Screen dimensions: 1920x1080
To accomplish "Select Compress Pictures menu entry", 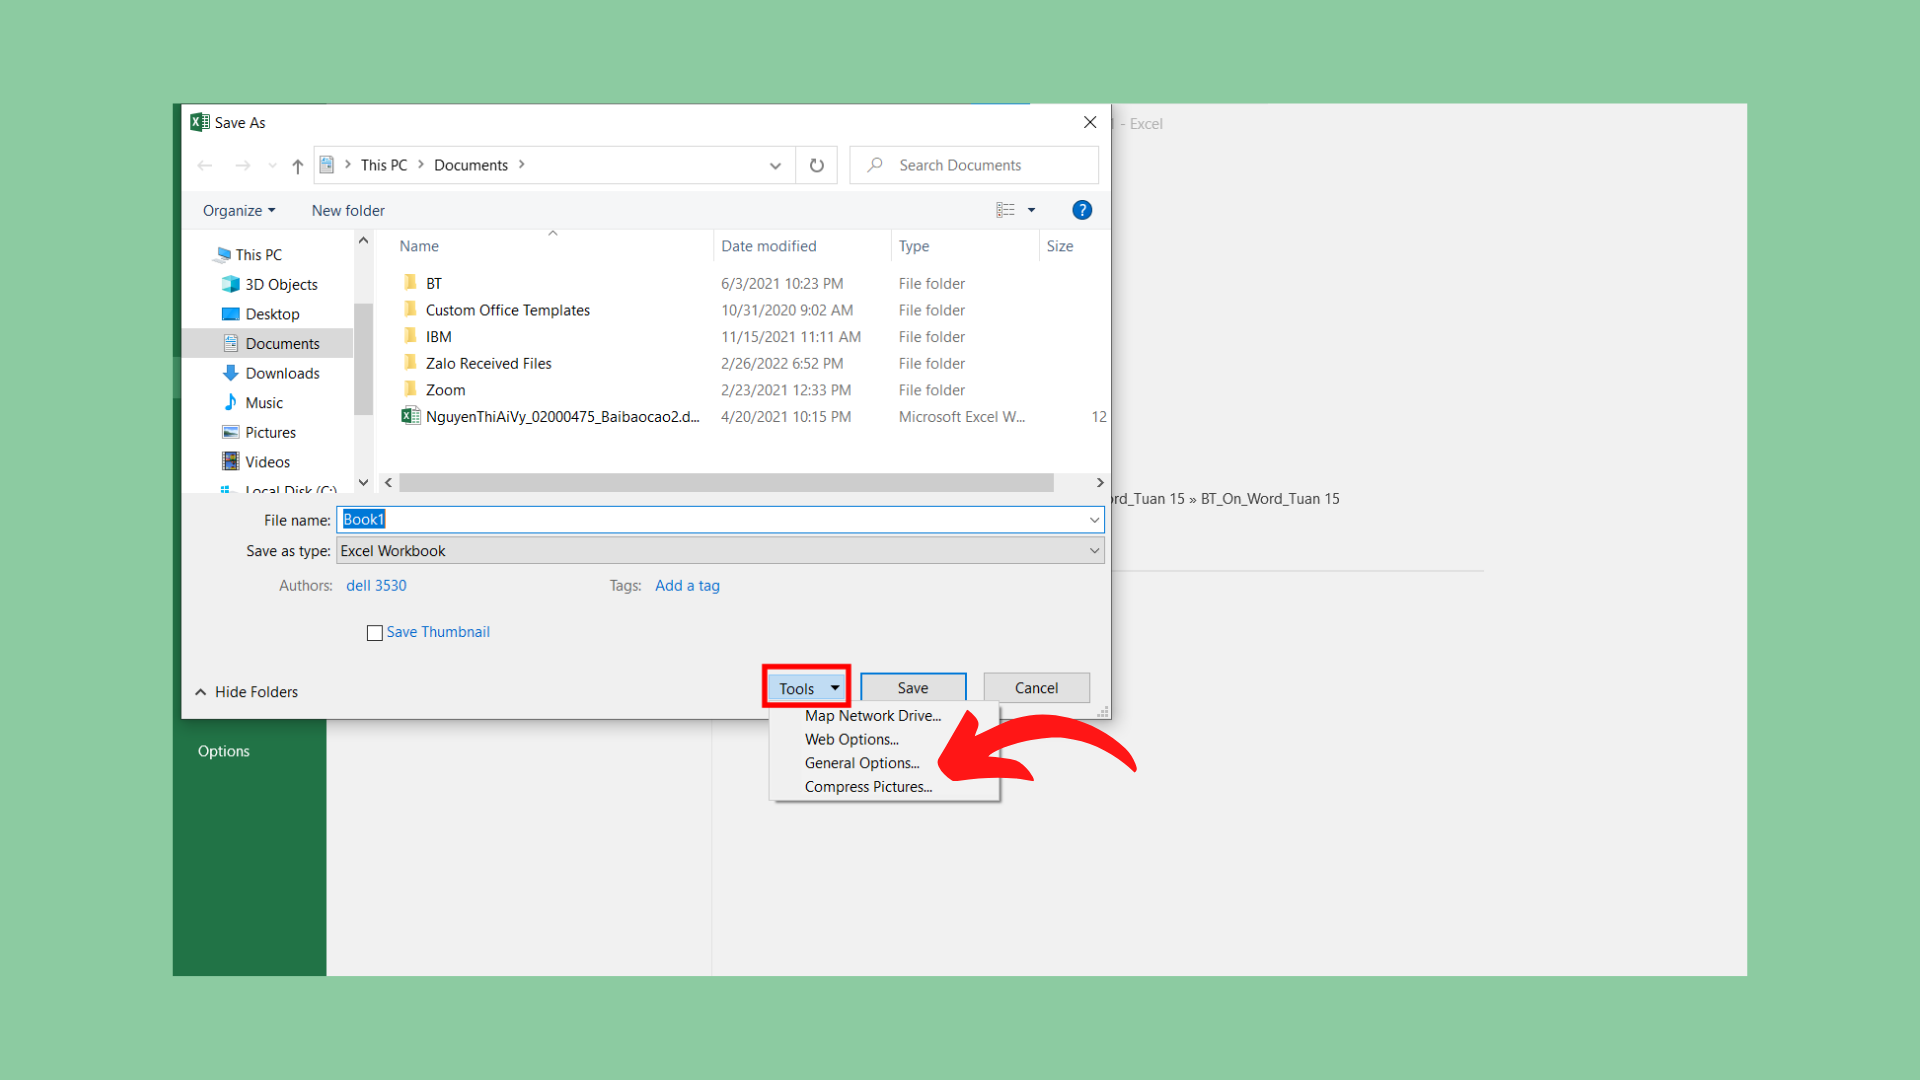I will pyautogui.click(x=868, y=787).
